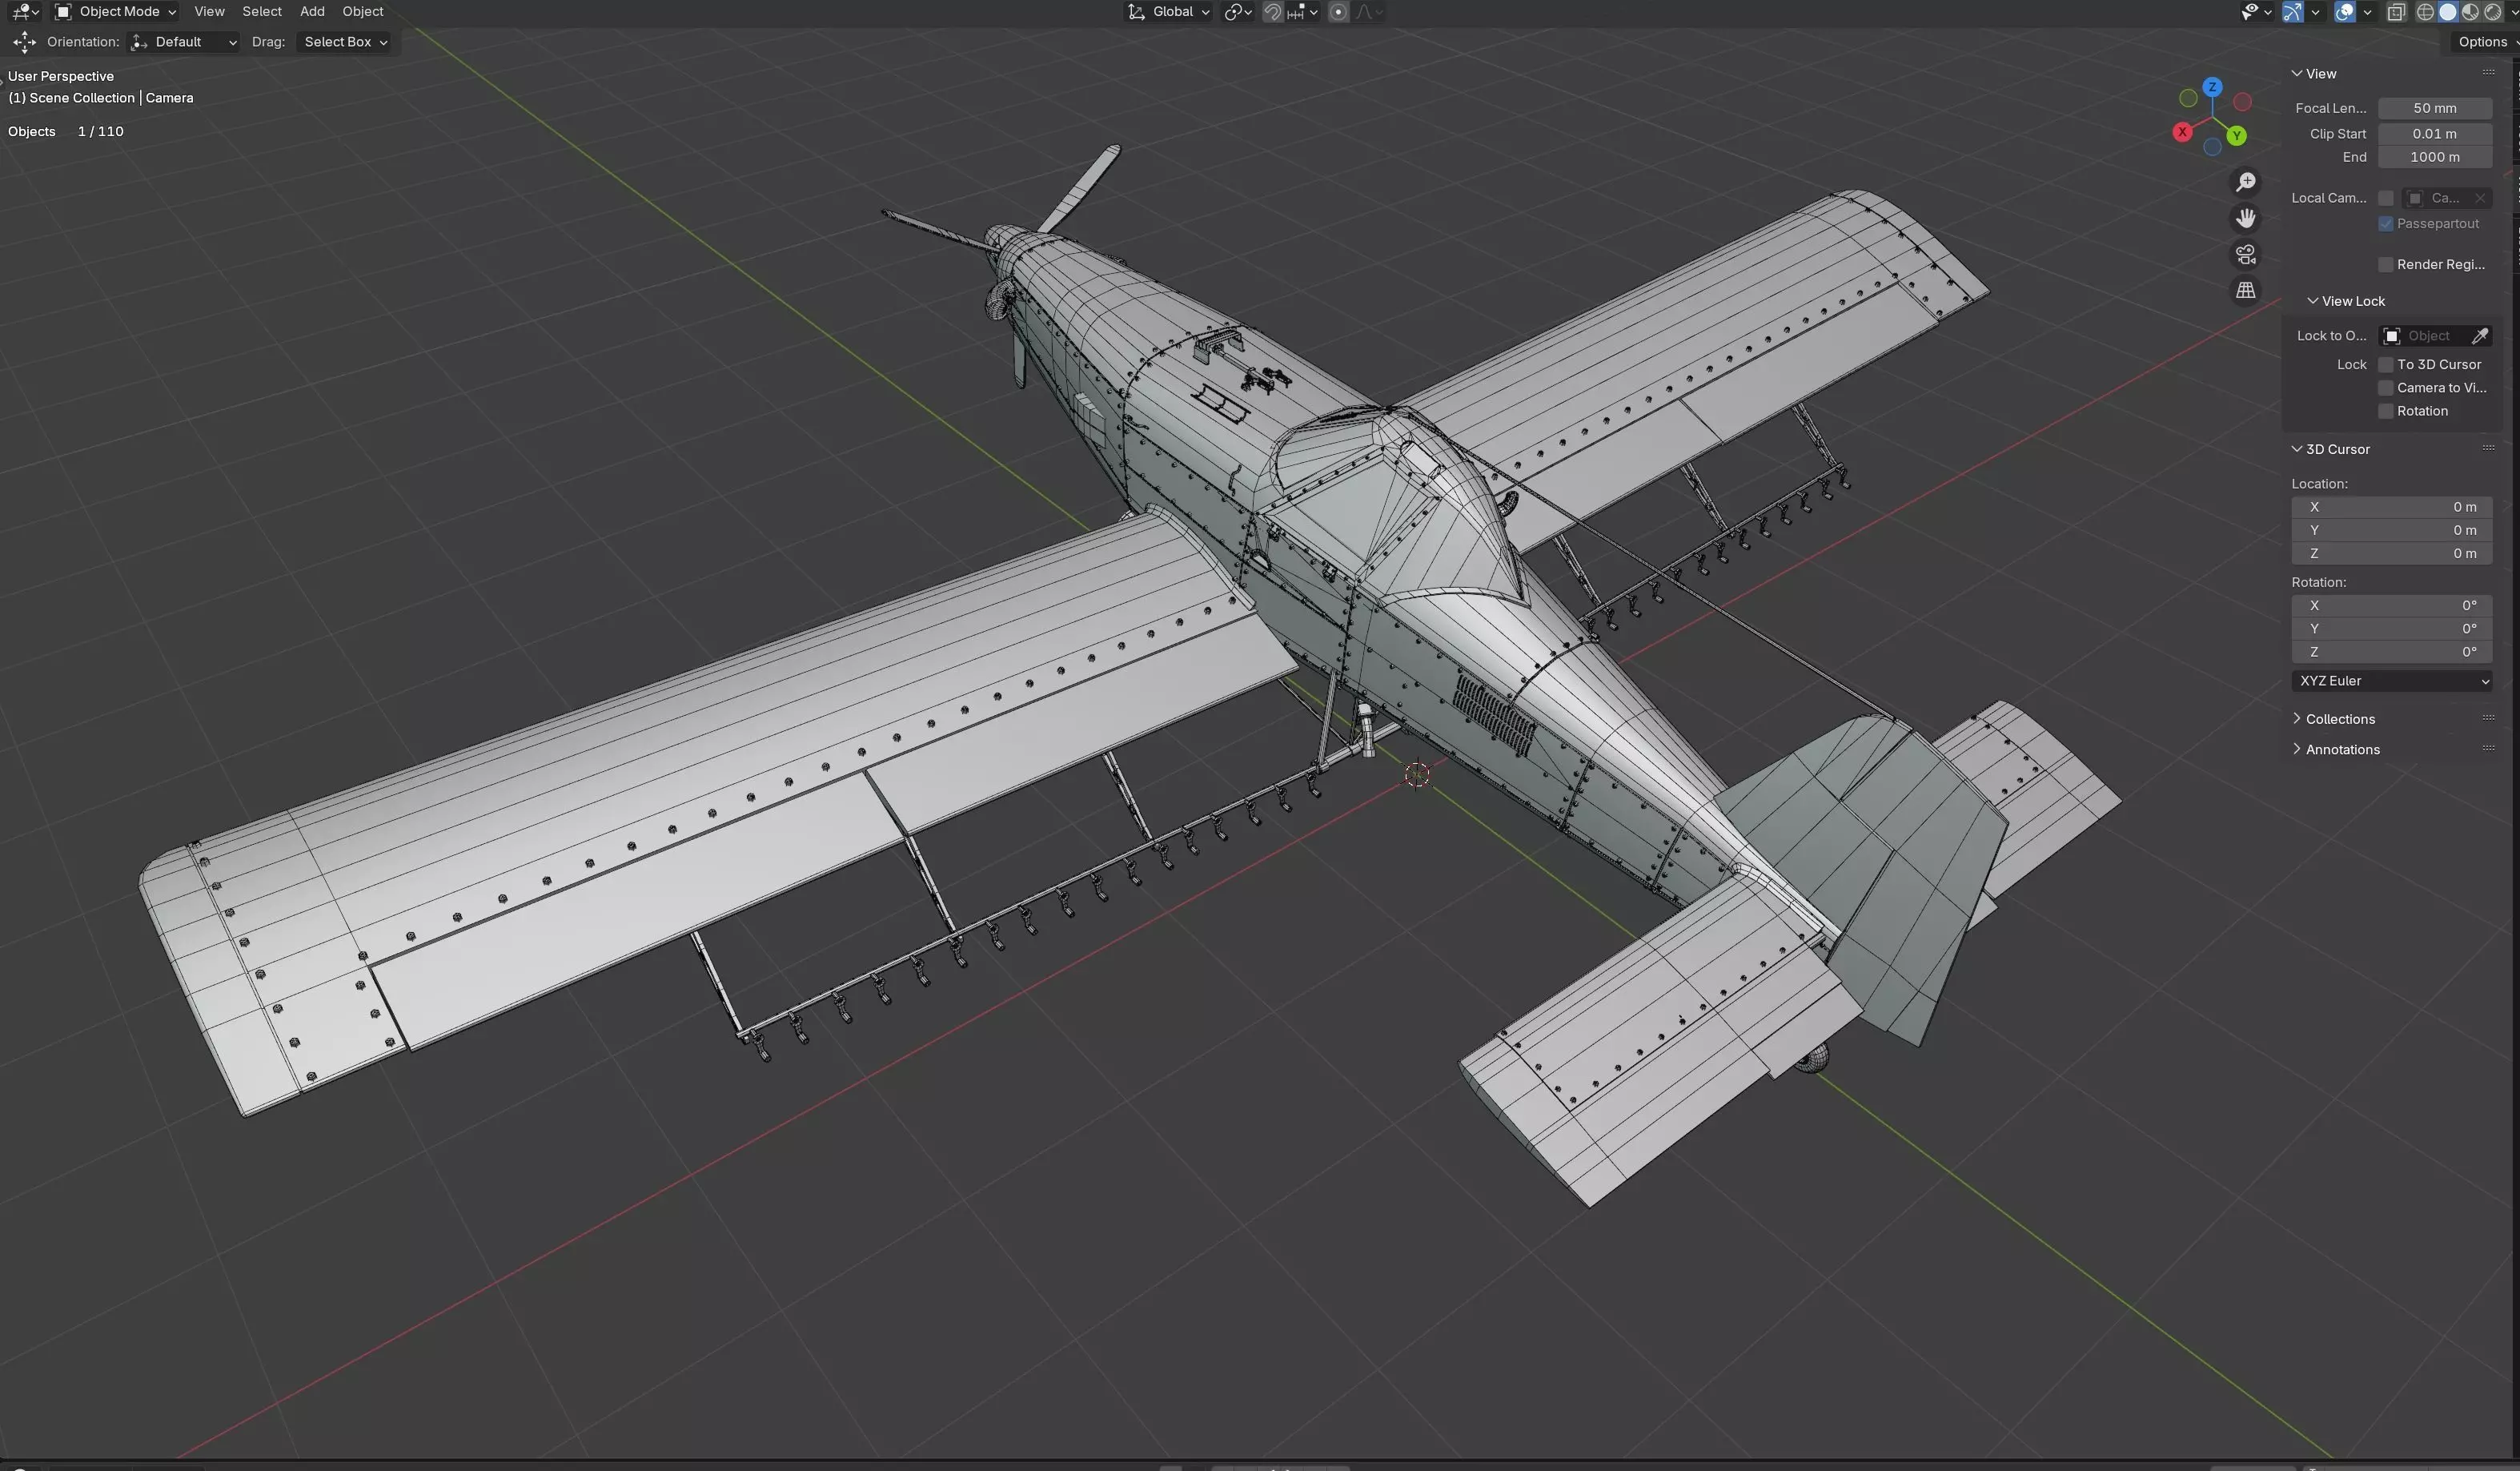The height and width of the screenshot is (1471, 2520).
Task: Toggle the Passepartout checkbox
Action: [2386, 224]
